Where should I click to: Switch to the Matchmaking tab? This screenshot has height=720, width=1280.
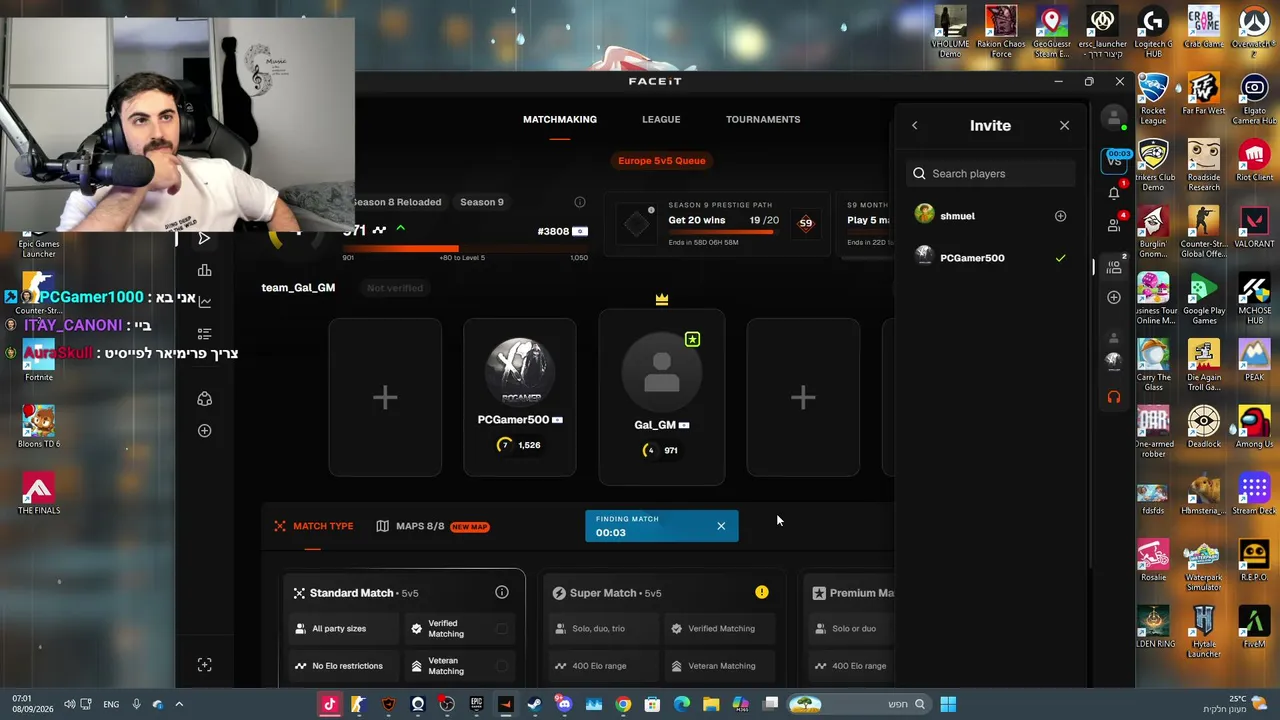pos(560,119)
